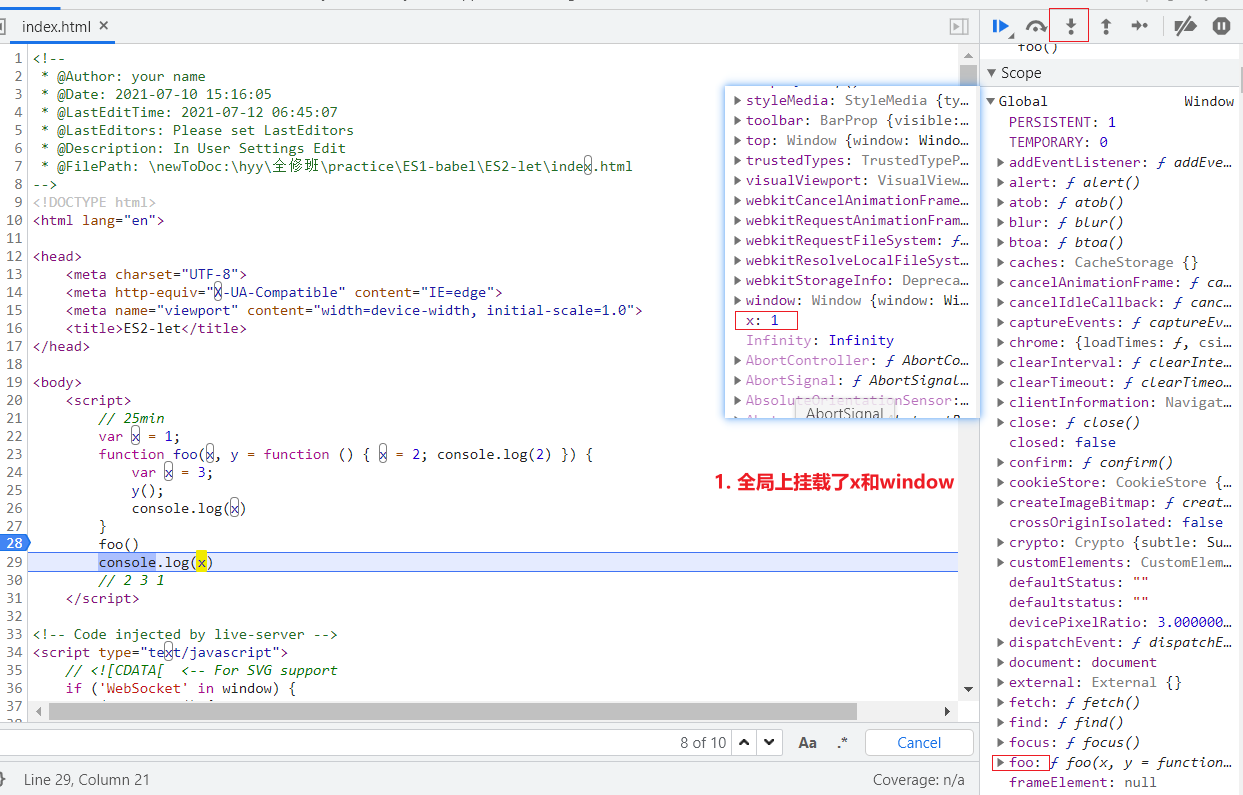Resume script execution with the blue play icon

1001,27
